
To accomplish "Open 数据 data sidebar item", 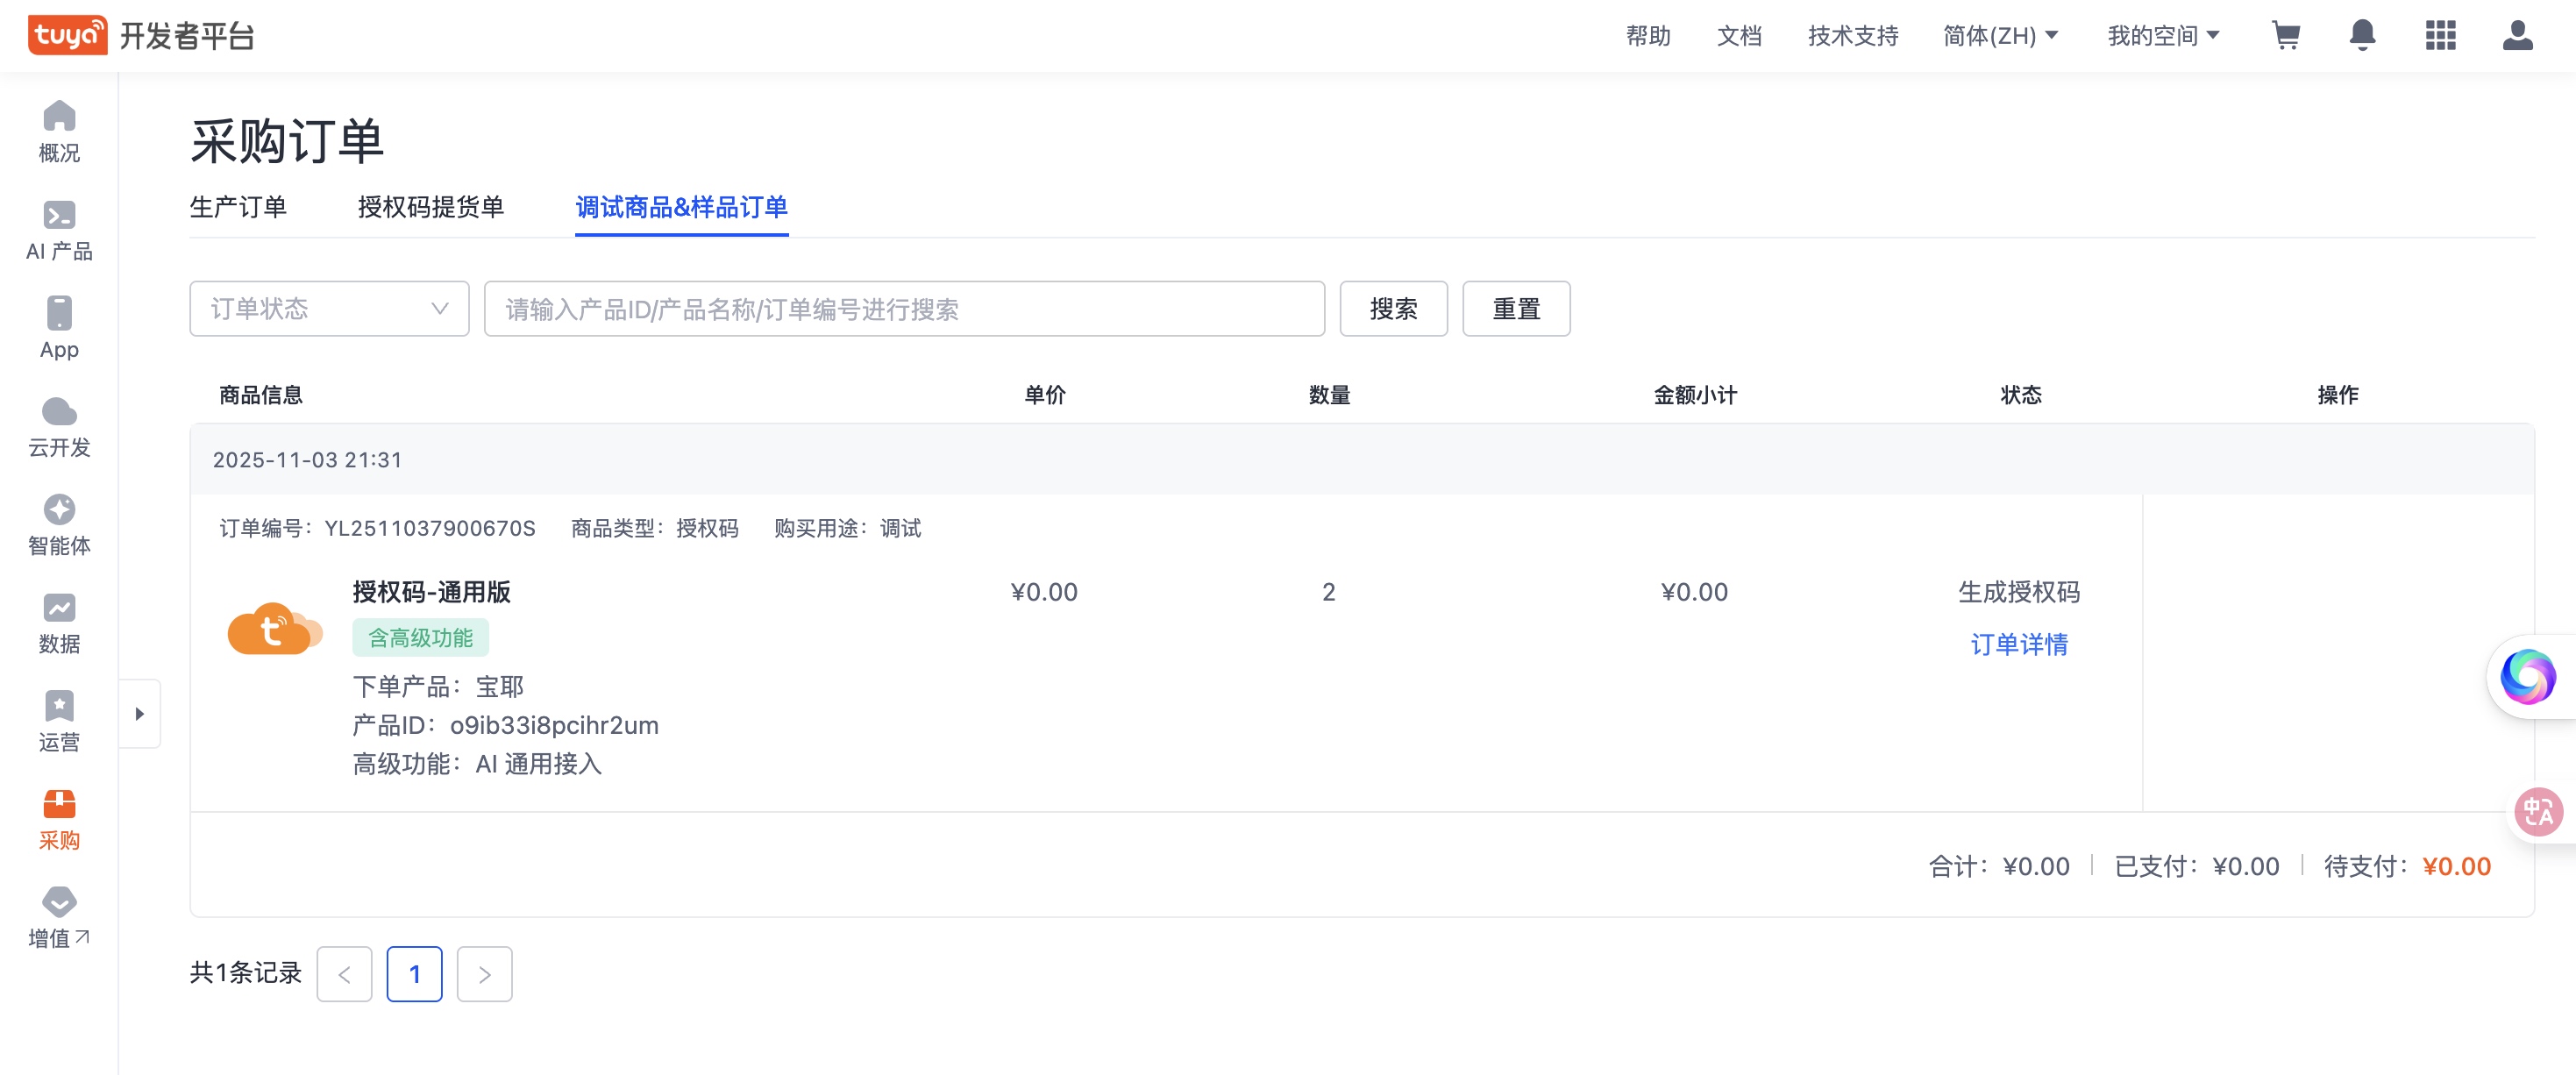I will pyautogui.click(x=59, y=623).
